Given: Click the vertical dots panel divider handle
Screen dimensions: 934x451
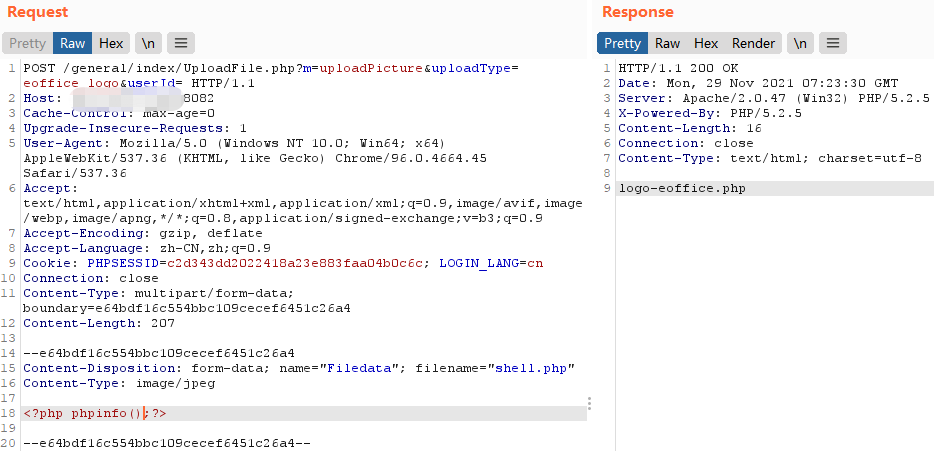Looking at the screenshot, I should [589, 404].
